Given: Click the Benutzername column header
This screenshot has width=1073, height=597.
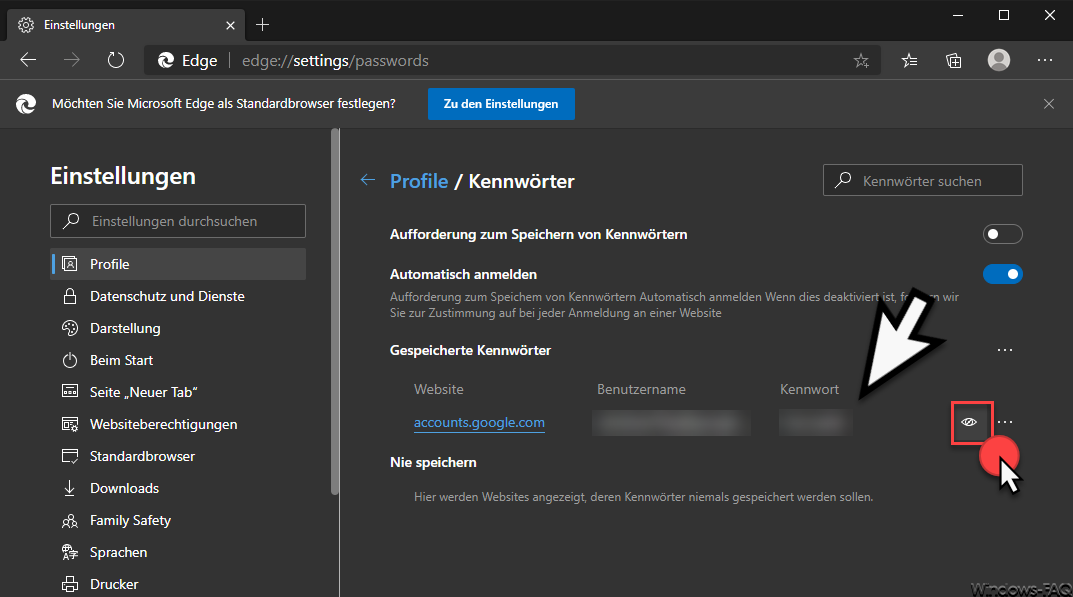Looking at the screenshot, I should 641,390.
